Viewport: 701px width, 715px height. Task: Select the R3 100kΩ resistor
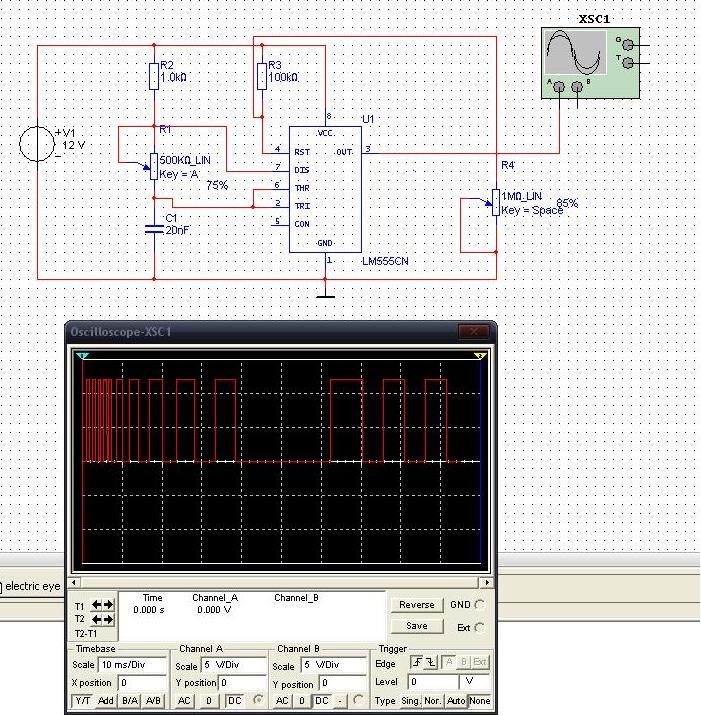[262, 76]
